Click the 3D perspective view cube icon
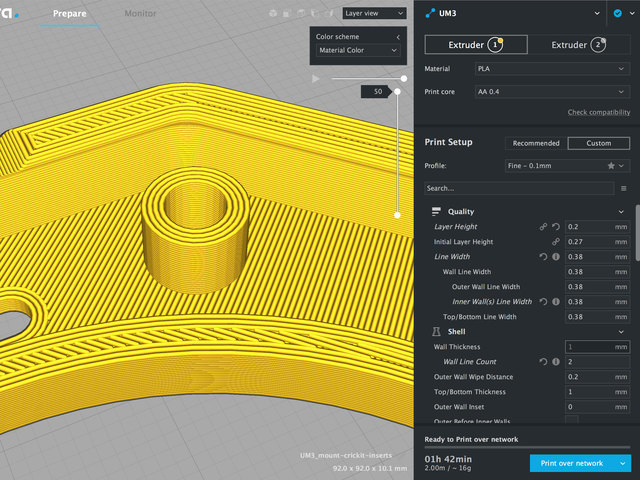This screenshot has width=640, height=480. 274,14
